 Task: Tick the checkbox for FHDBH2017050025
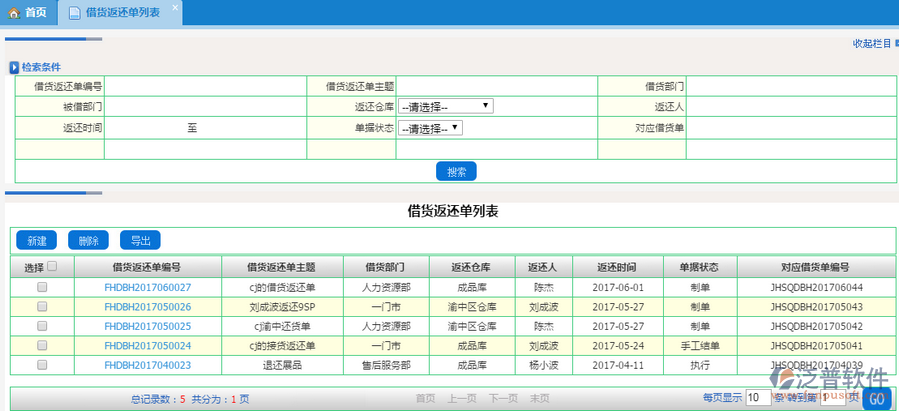tap(42, 326)
